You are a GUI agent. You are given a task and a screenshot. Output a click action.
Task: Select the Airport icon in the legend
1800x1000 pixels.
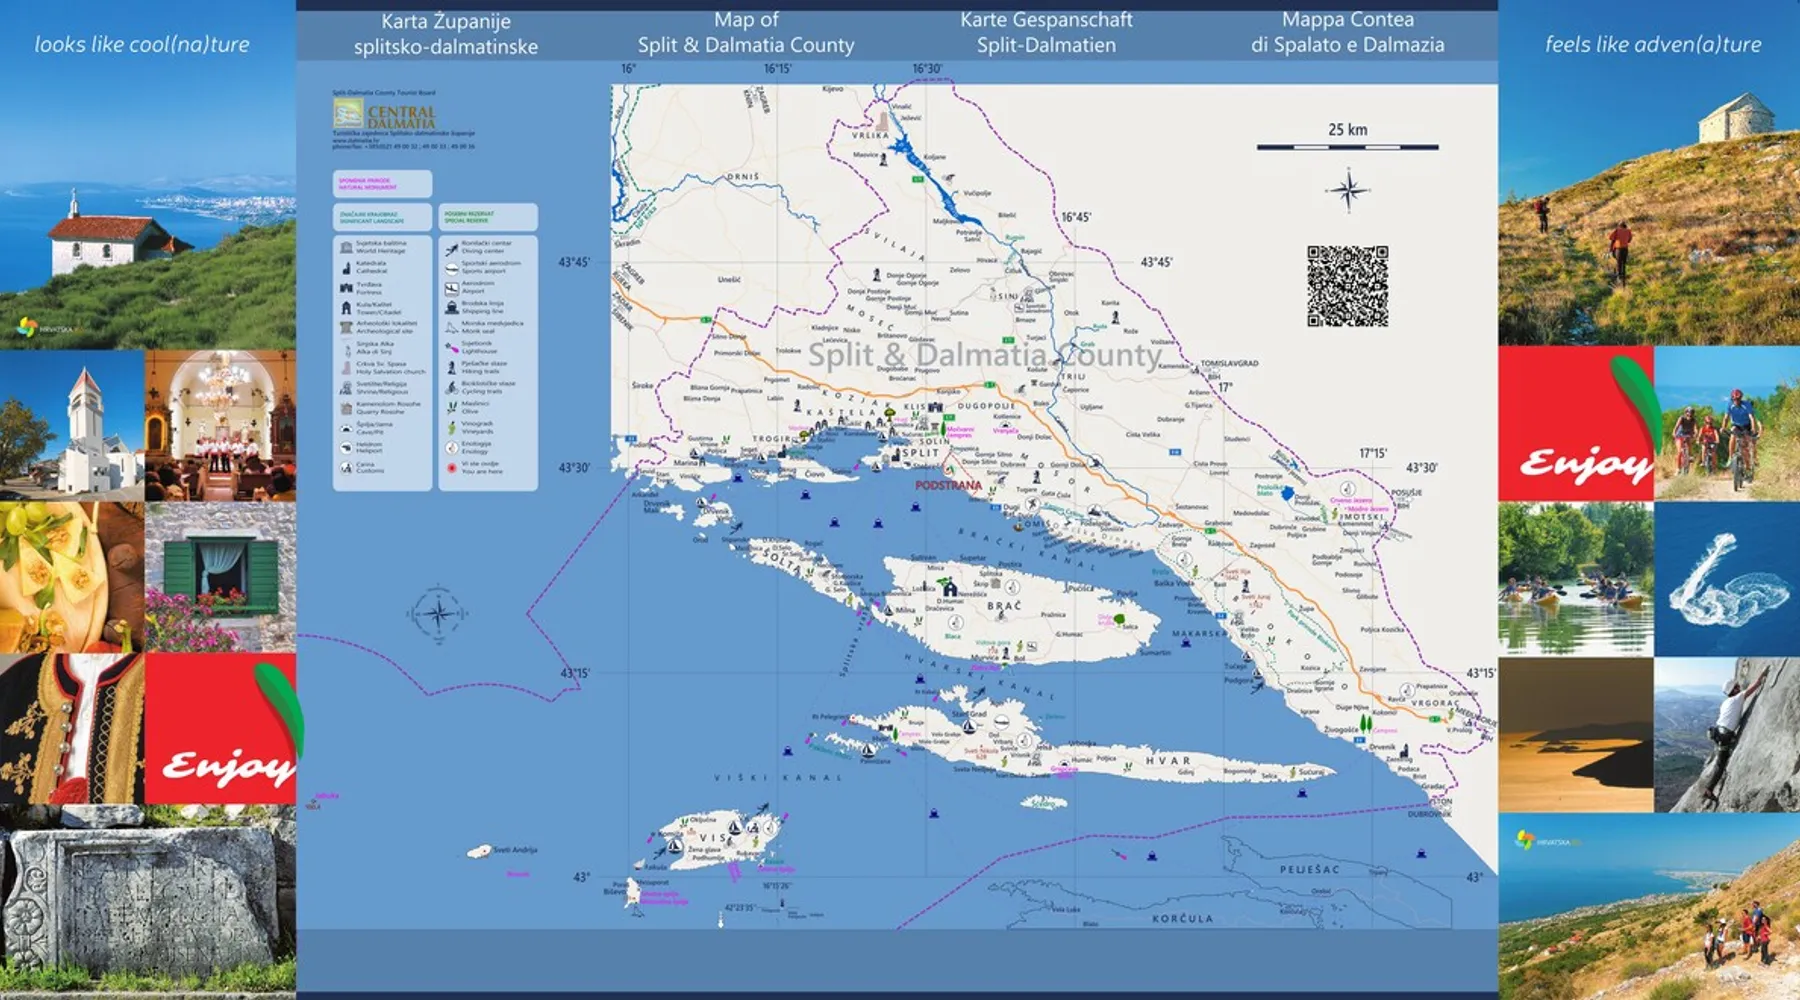tap(452, 288)
